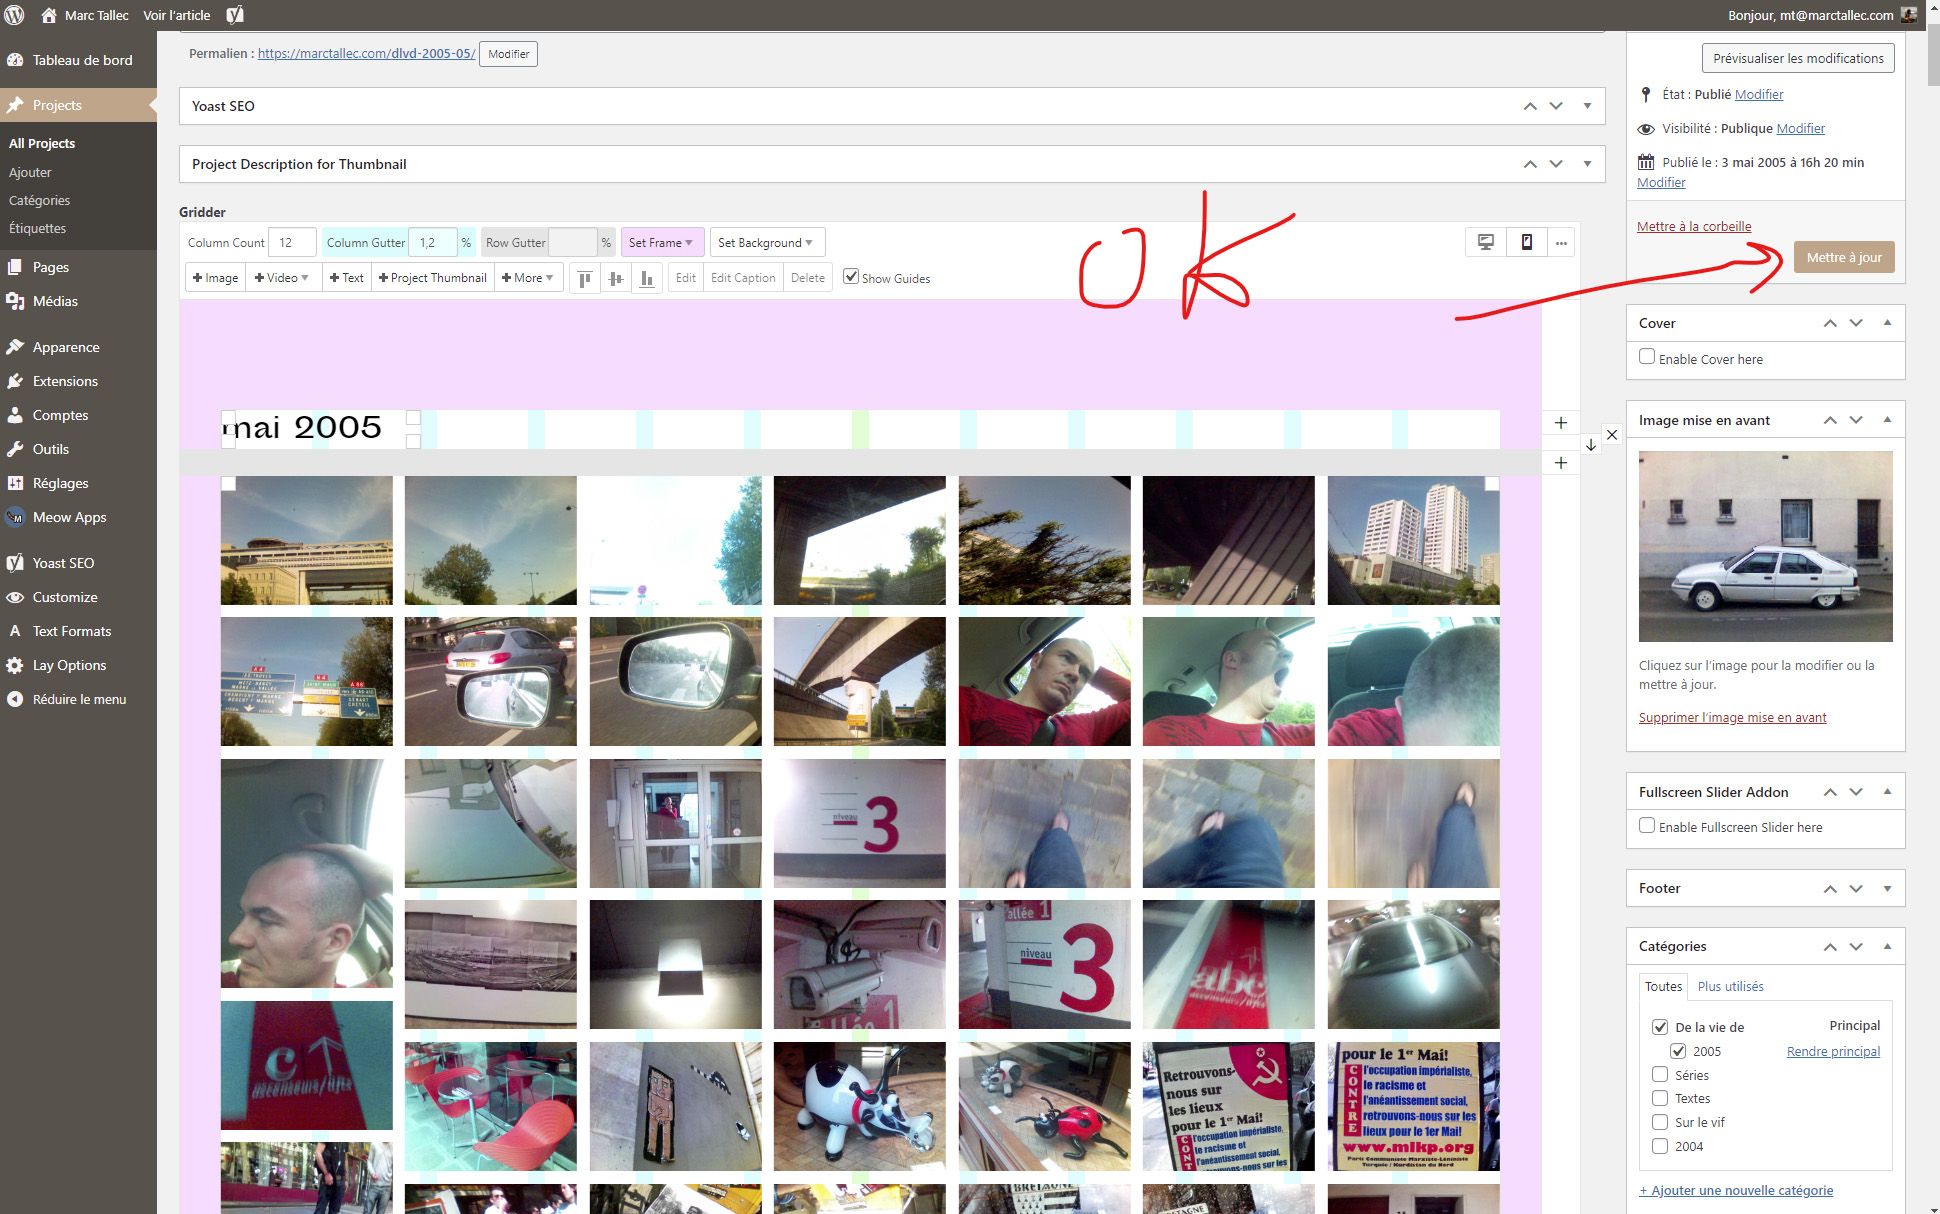Switch to the Plus utilisés tab
The width and height of the screenshot is (1940, 1214).
coord(1730,986)
